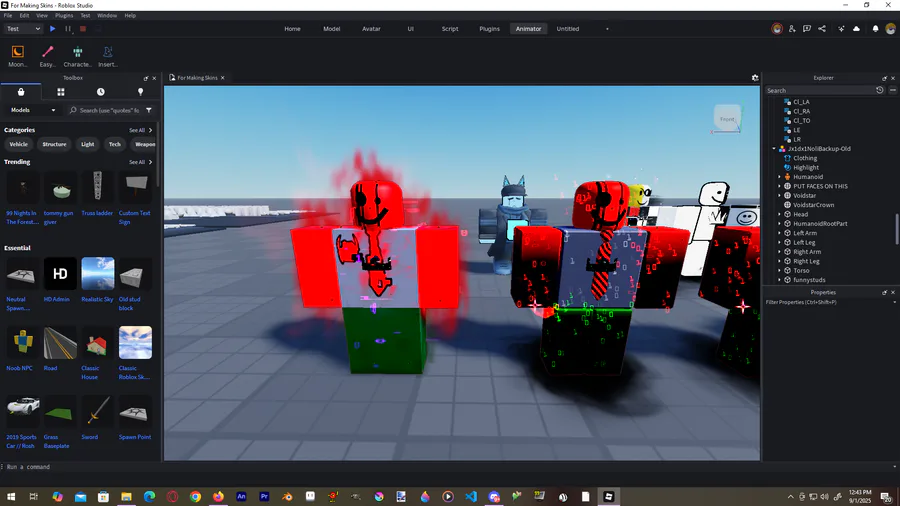Open the collaborator add-person icon

tap(792, 29)
